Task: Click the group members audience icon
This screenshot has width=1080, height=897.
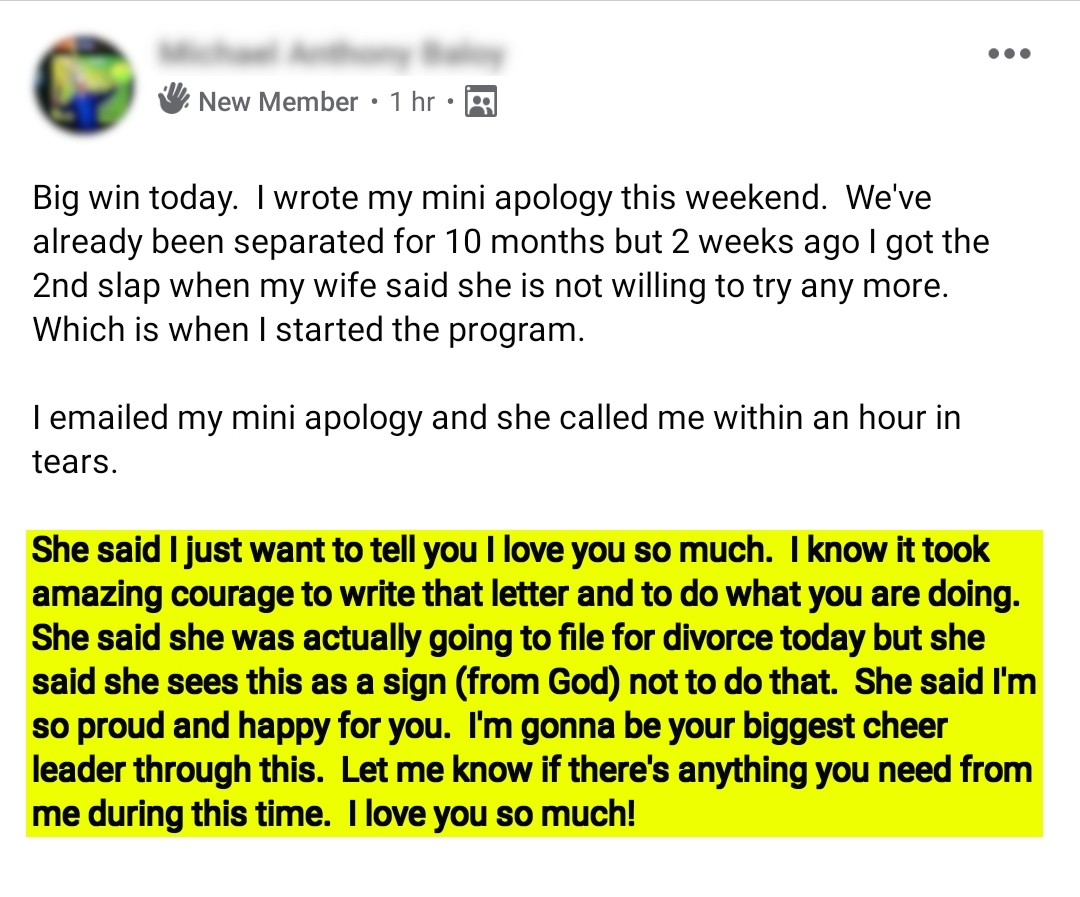Action: pos(481,101)
